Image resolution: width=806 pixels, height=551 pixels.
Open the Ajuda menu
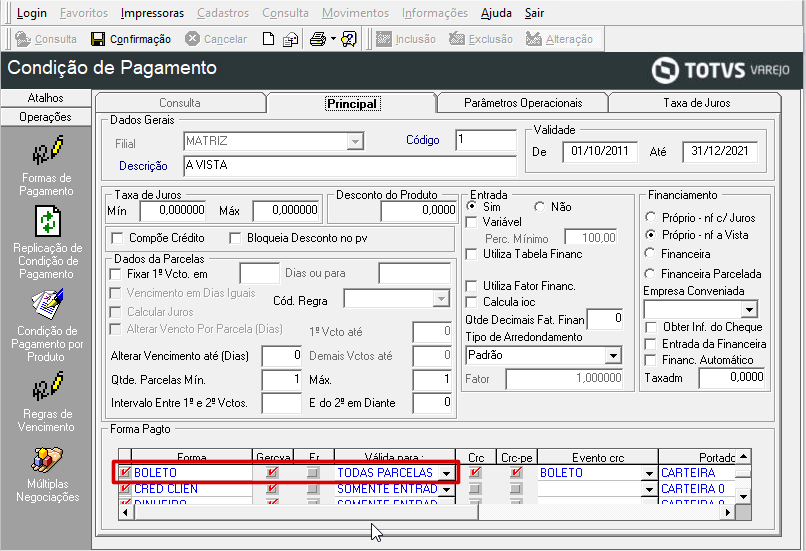tap(496, 13)
